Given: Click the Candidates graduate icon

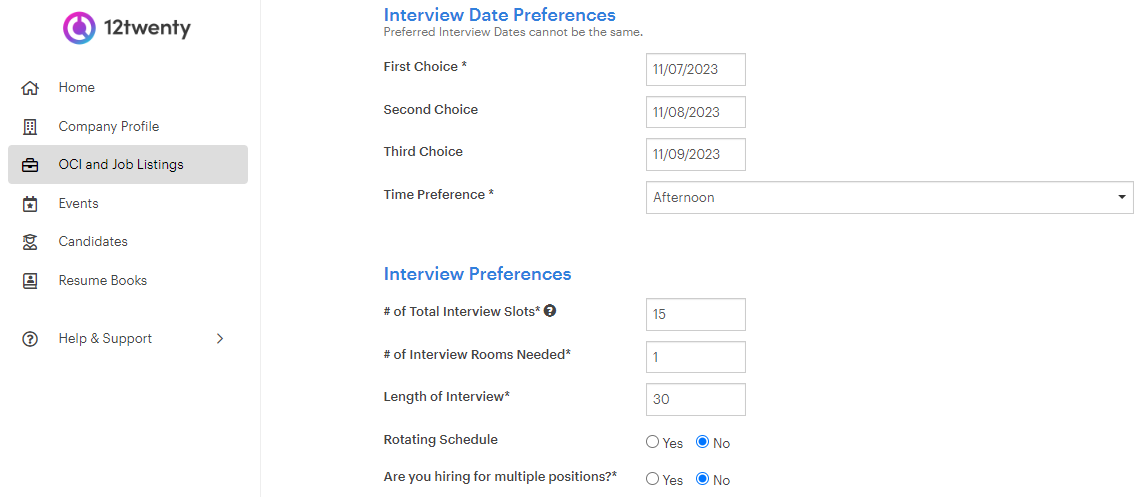Looking at the screenshot, I should [30, 242].
